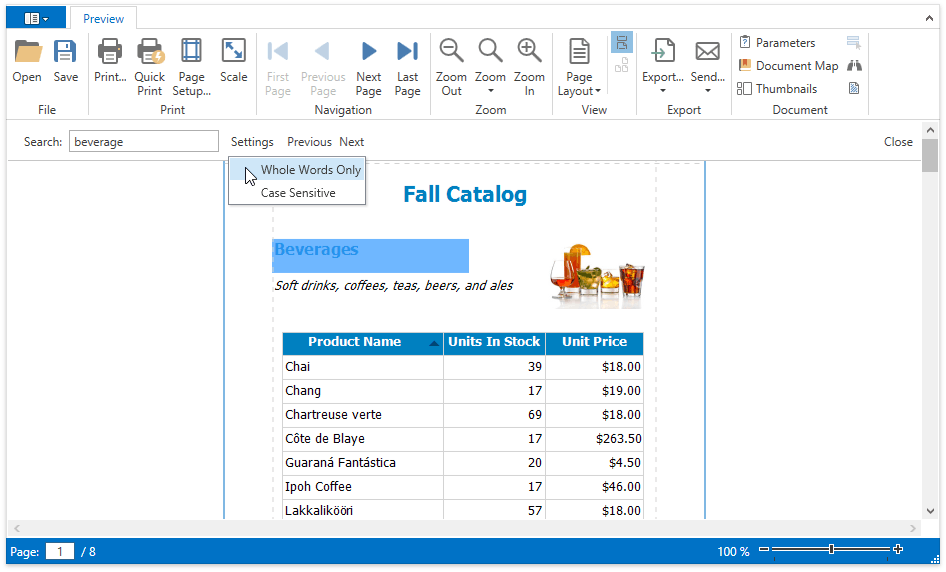Jump to Last Page
The height and width of the screenshot is (572, 946).
pos(408,66)
